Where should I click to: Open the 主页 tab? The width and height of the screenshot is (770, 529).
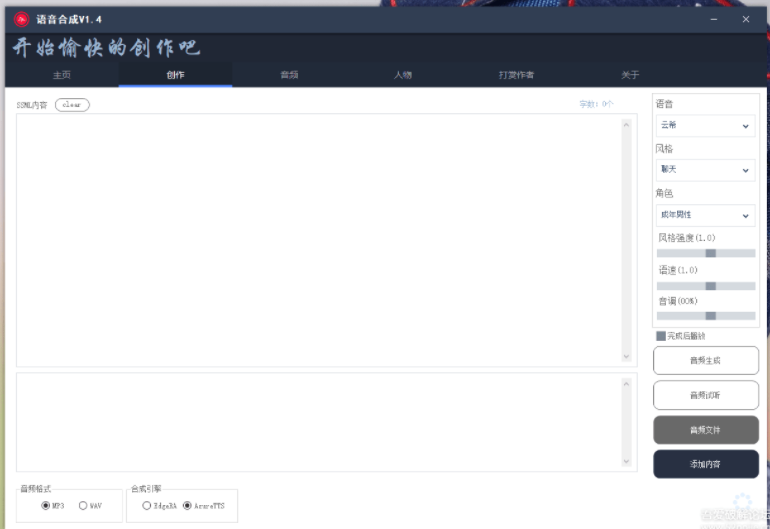pyautogui.click(x=62, y=75)
